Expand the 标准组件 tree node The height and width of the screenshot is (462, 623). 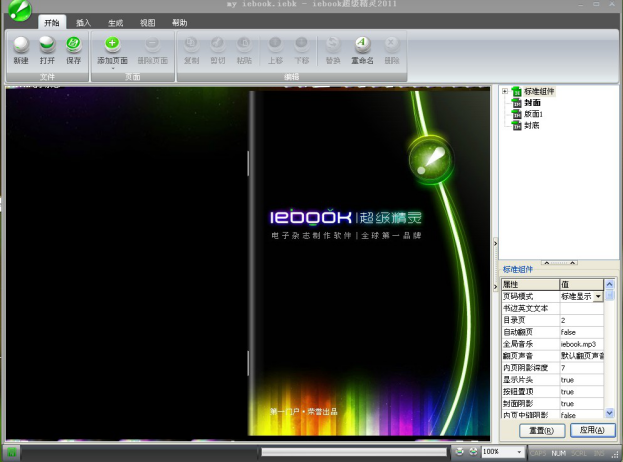point(505,92)
